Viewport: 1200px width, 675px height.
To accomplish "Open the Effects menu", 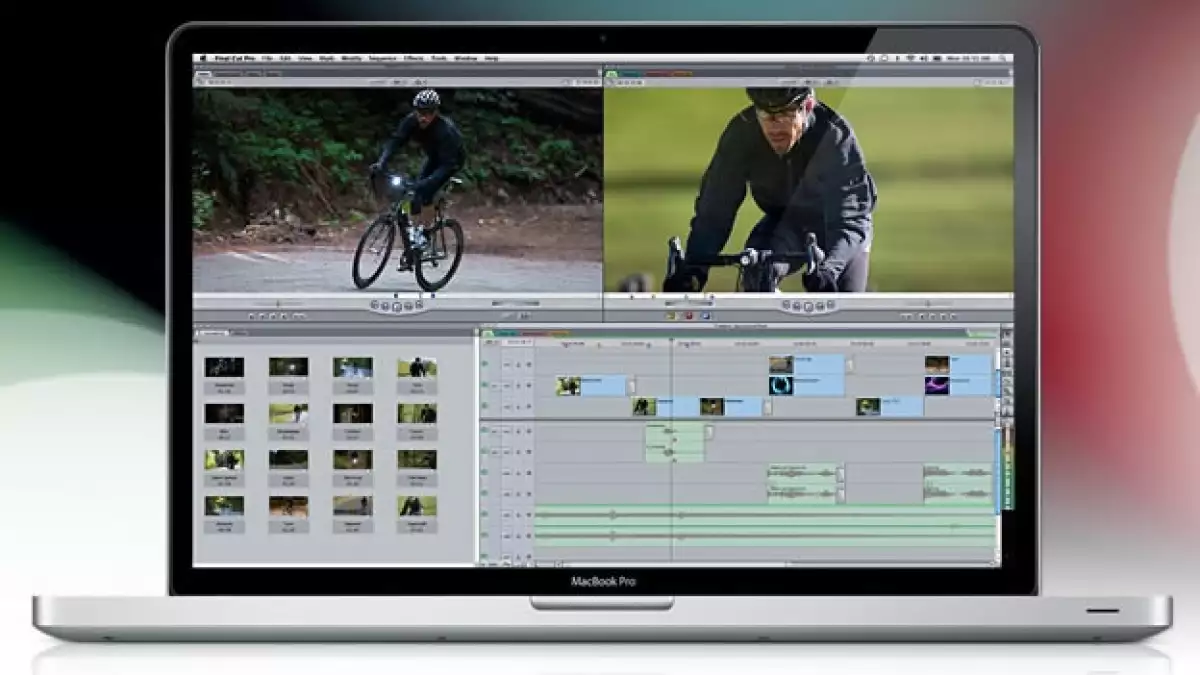I will 413,59.
